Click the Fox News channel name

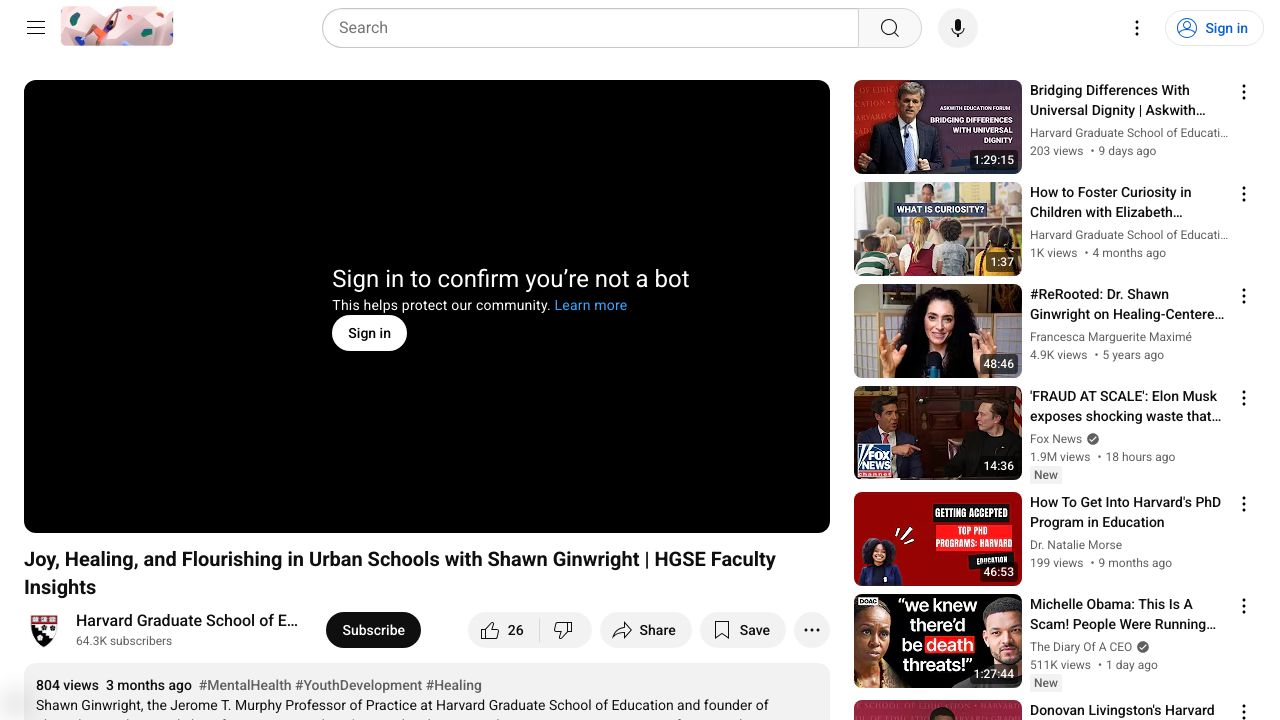(x=1056, y=439)
